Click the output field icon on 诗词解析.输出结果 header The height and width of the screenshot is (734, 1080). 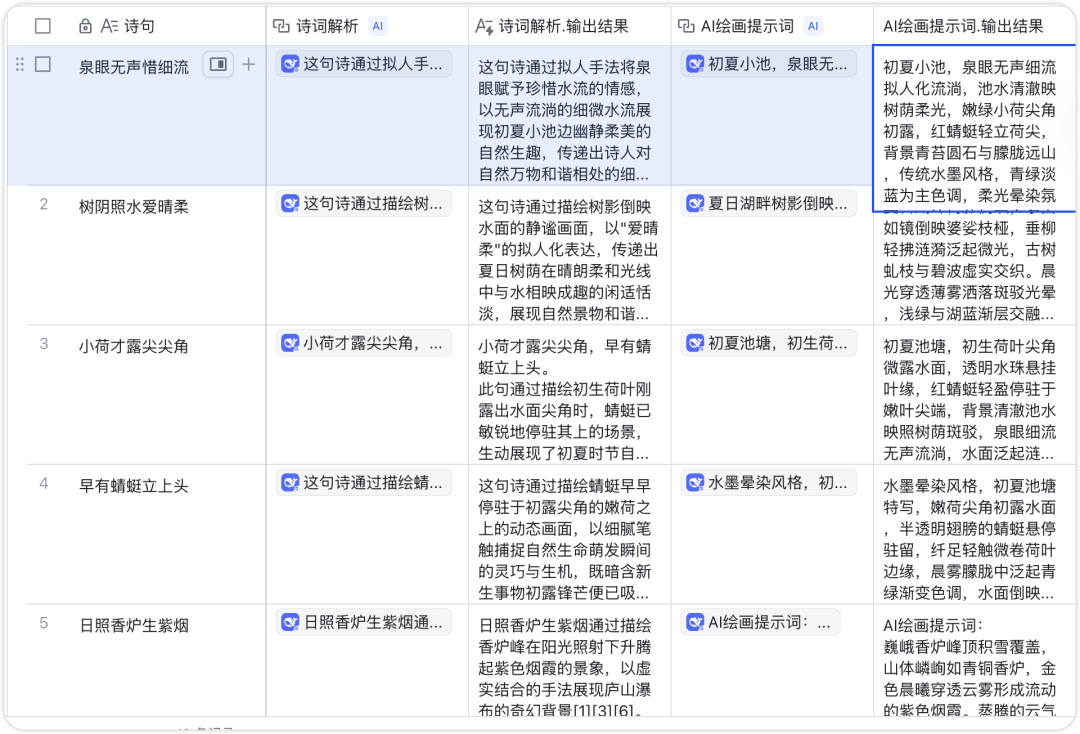pyautogui.click(x=482, y=26)
